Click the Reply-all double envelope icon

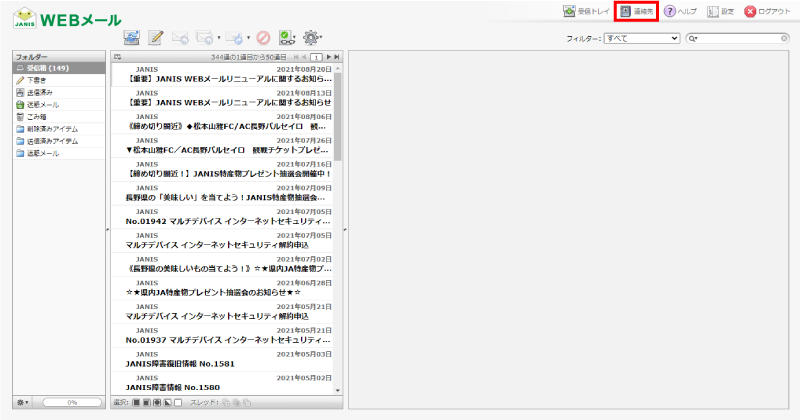tap(205, 38)
